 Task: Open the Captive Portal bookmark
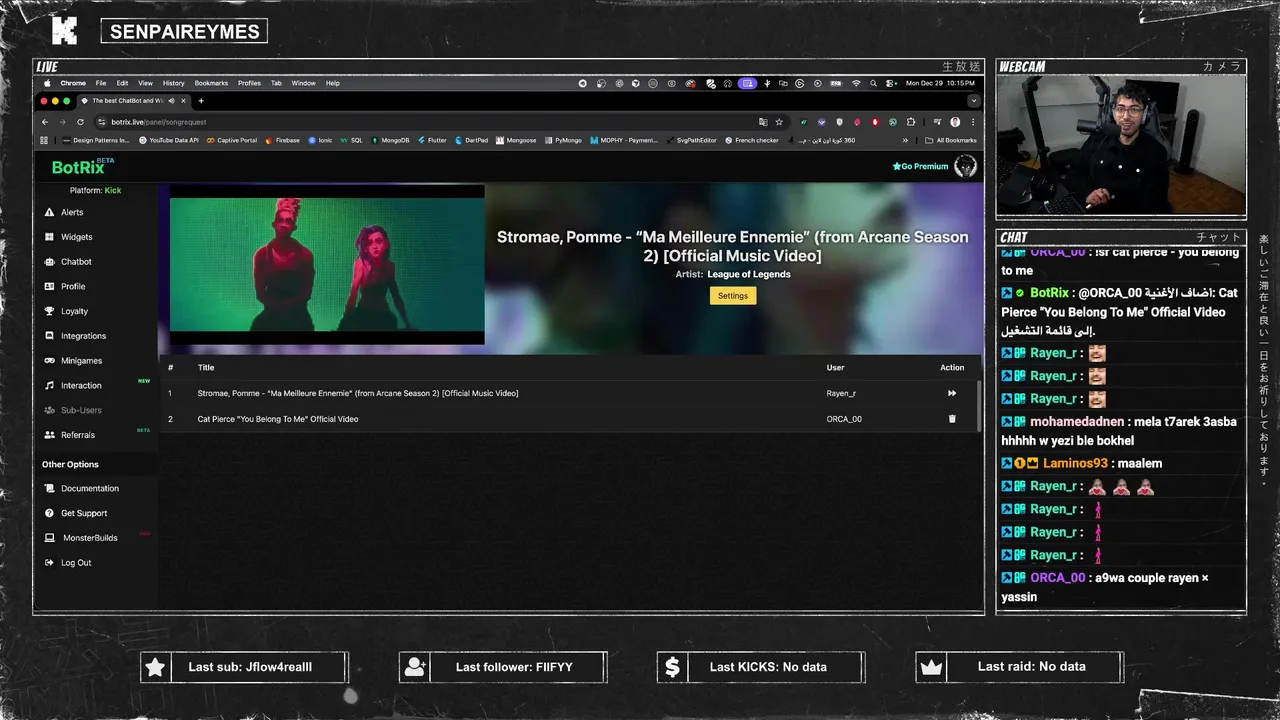[231, 140]
